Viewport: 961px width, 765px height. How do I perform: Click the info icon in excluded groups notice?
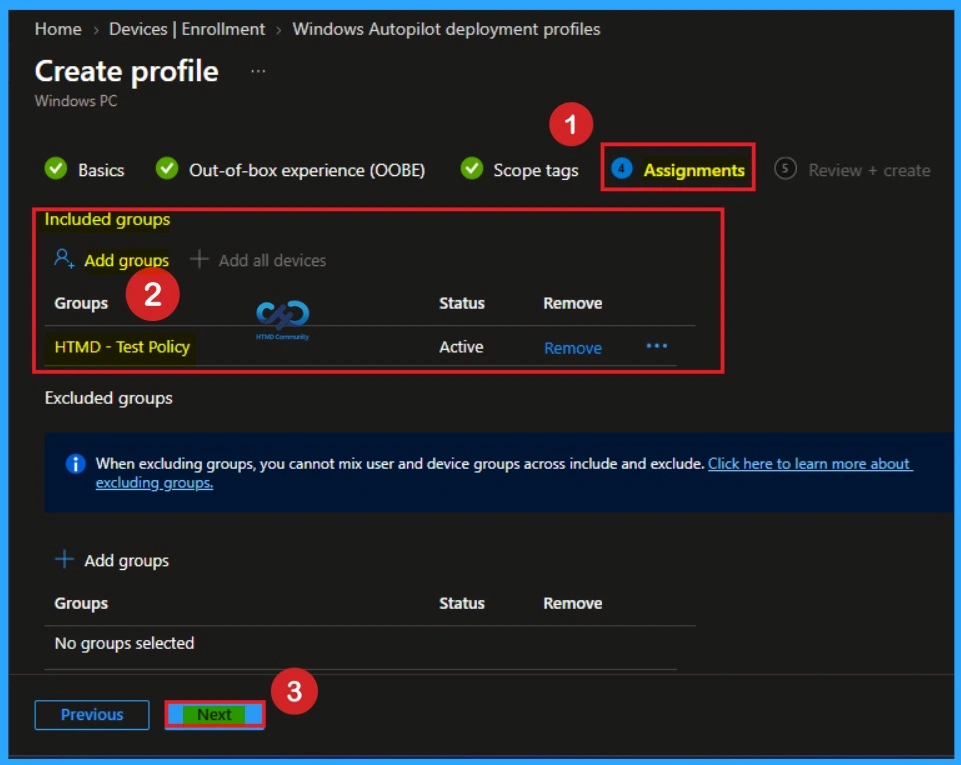tap(75, 463)
